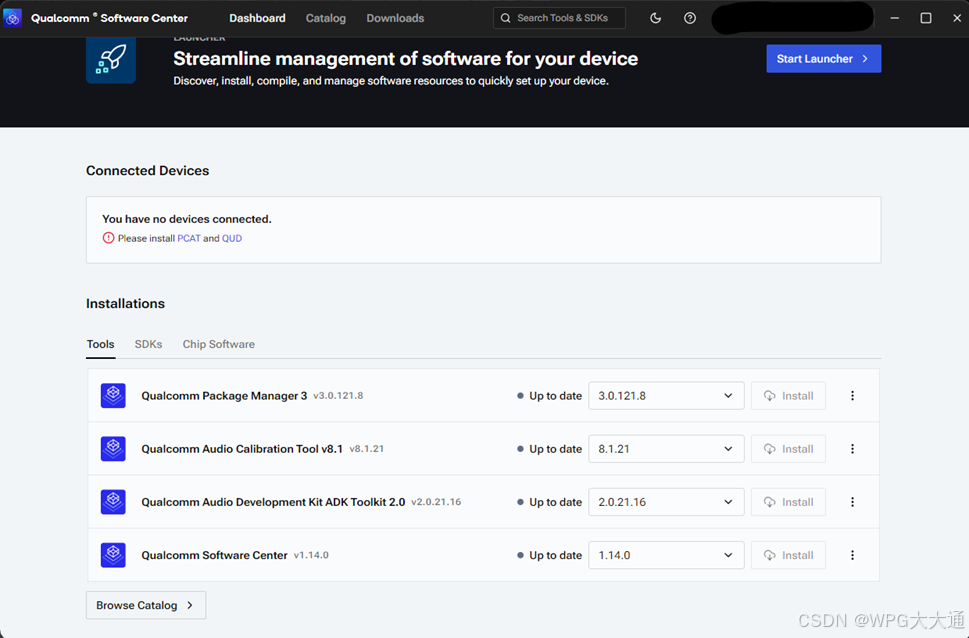Click the v1.14.0 version label
Image resolution: width=969 pixels, height=638 pixels.
[x=311, y=555]
